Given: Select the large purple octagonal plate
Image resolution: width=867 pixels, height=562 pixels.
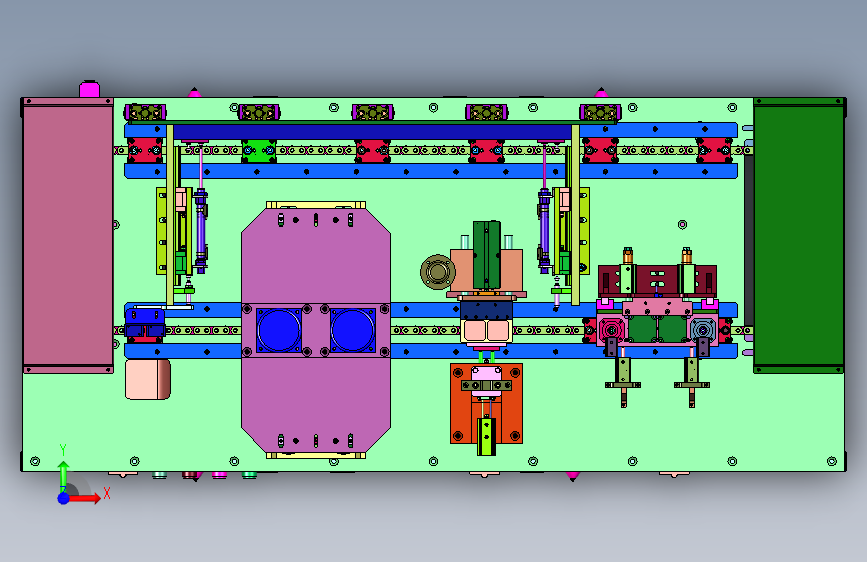Looking at the screenshot, I should 316,330.
